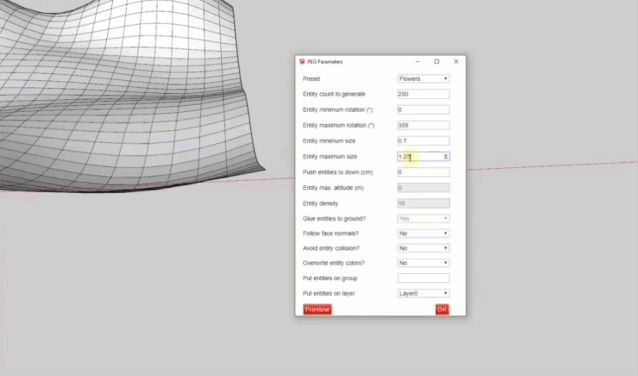Click the Entity count to generate label
638x376 pixels.
pyautogui.click(x=334, y=94)
